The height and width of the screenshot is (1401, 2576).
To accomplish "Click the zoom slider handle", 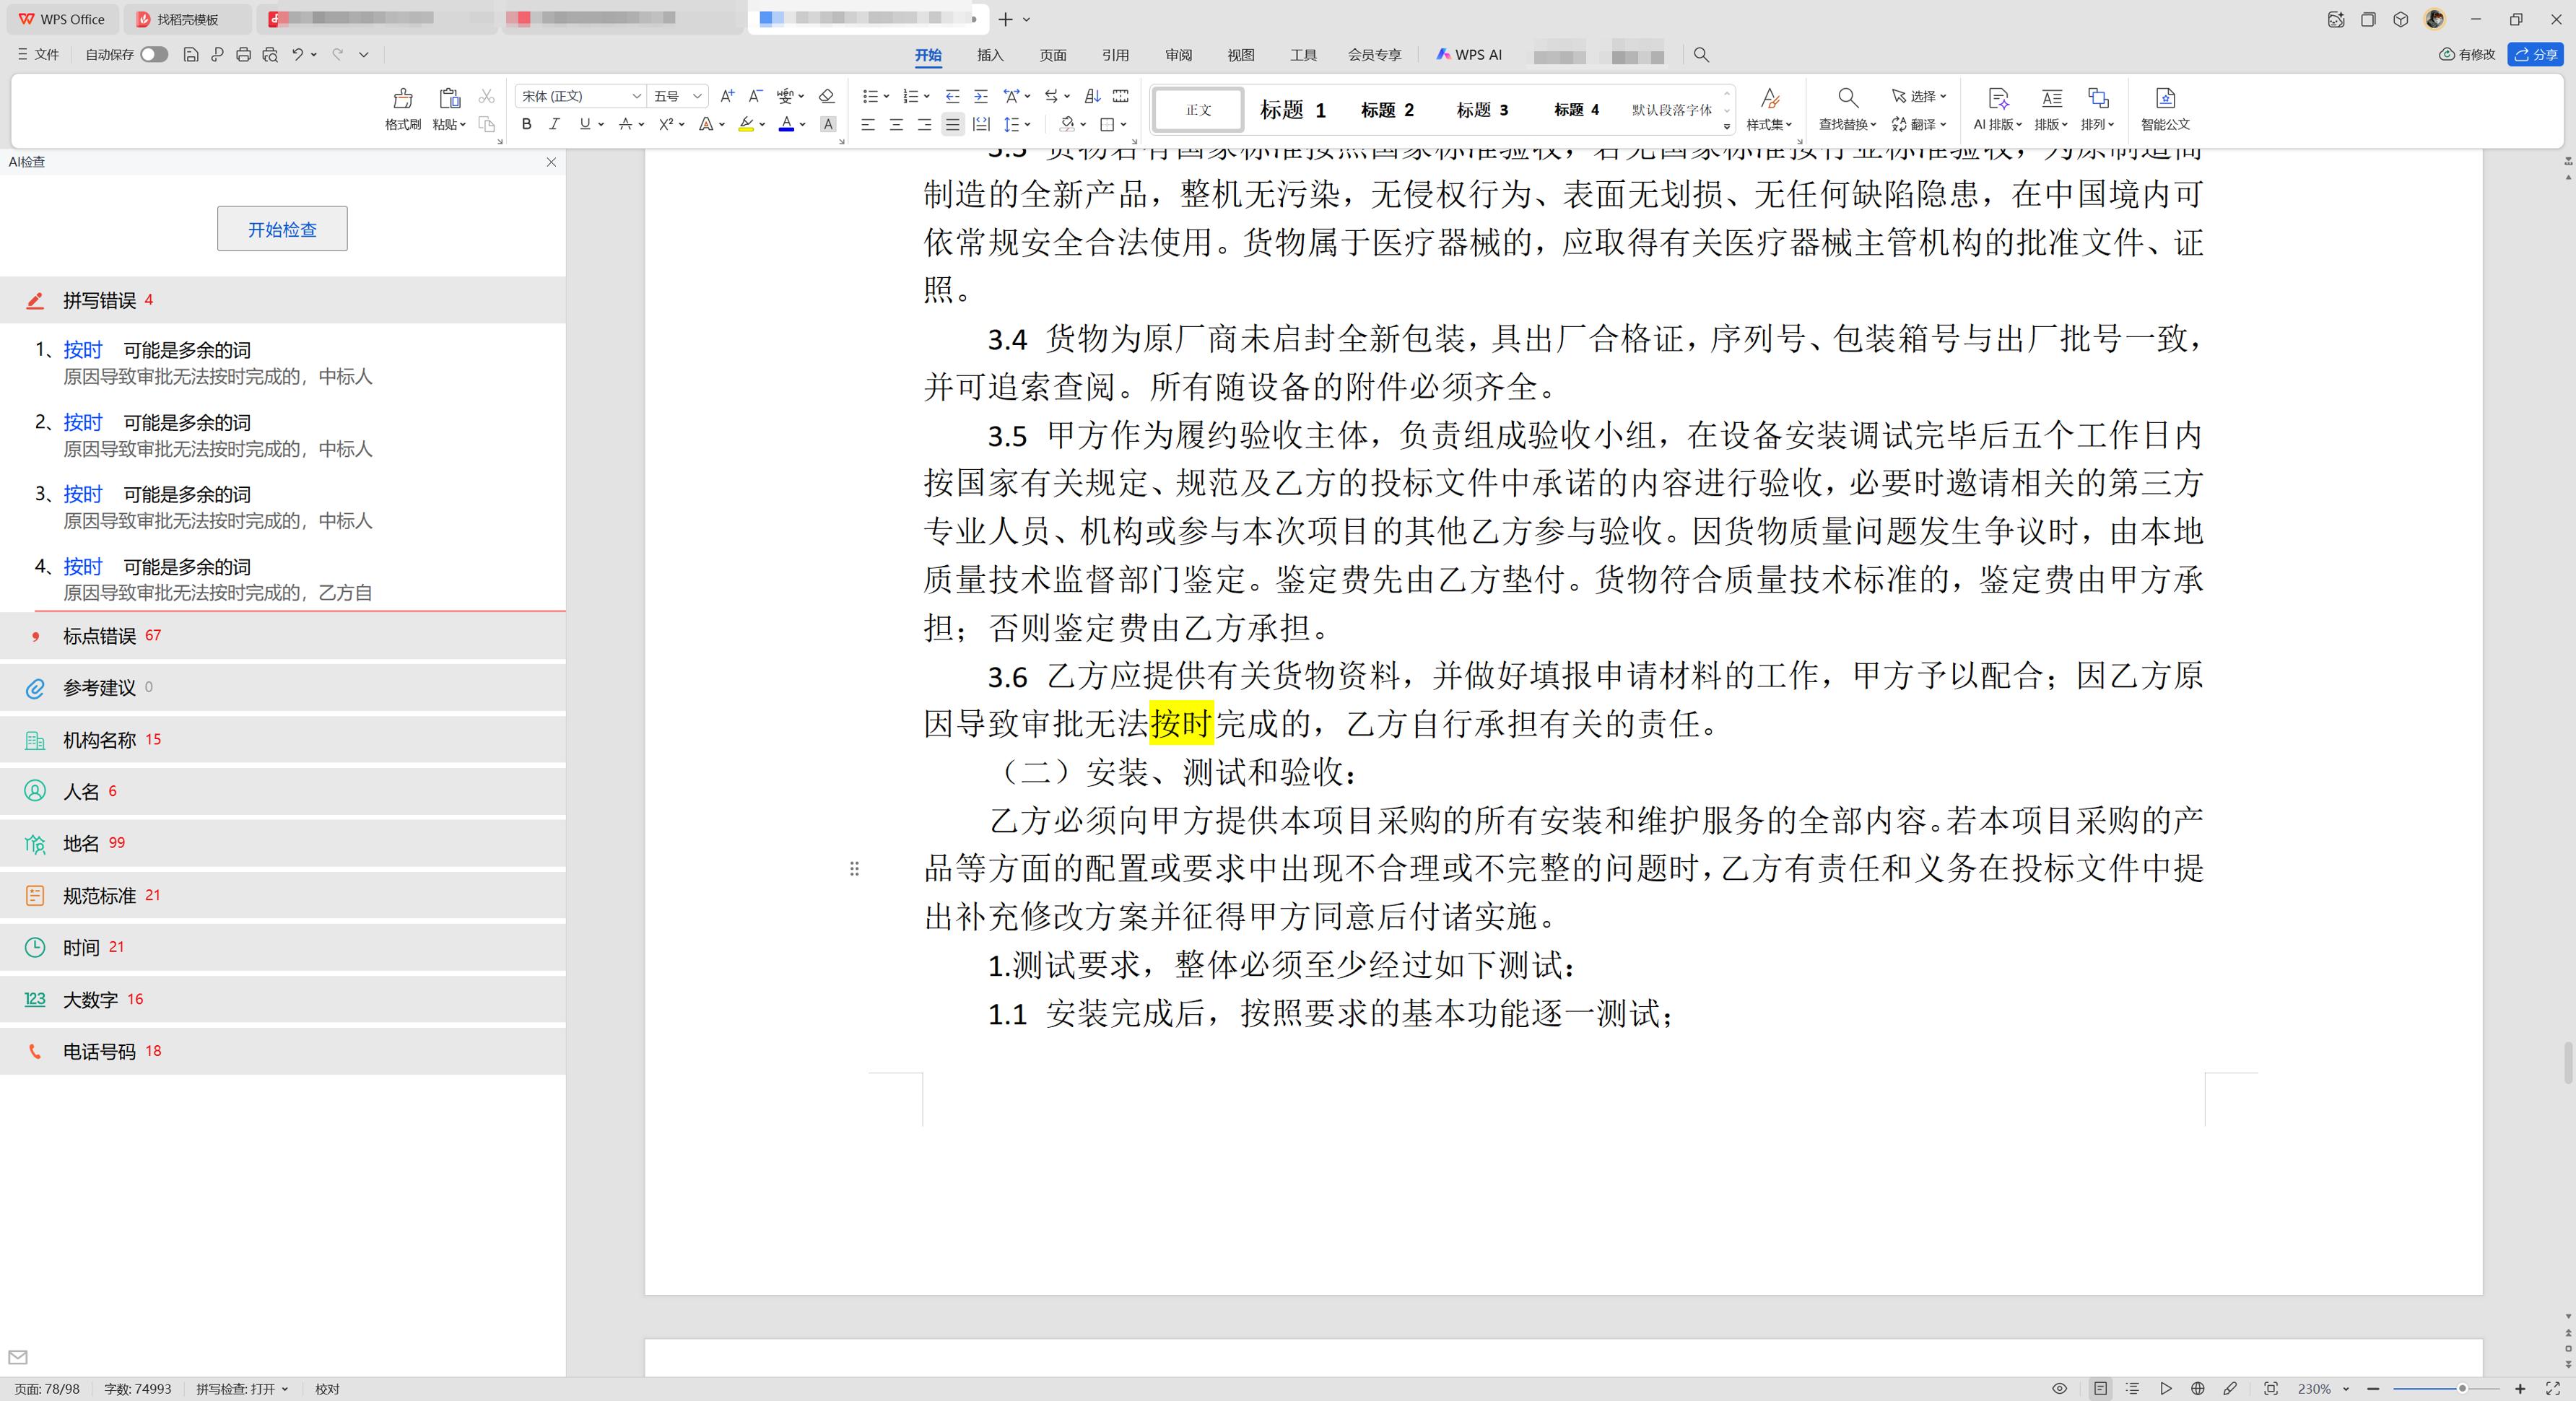I will tap(2463, 1389).
